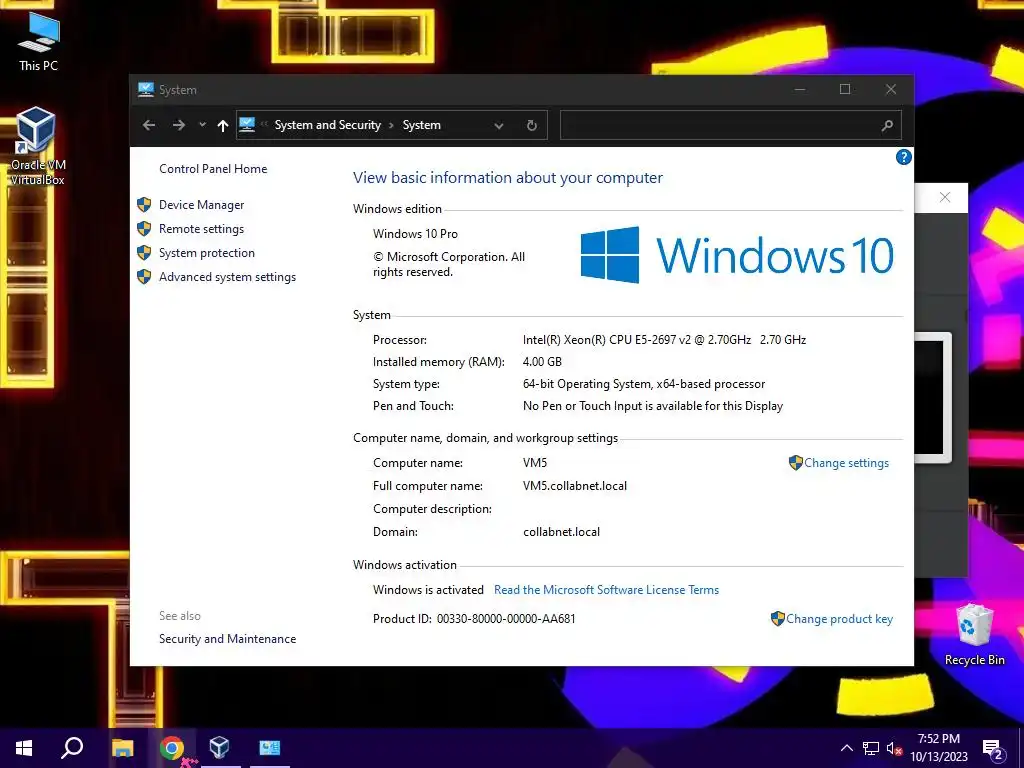
Task: Select the System breadcrumb segment
Action: [x=421, y=125]
